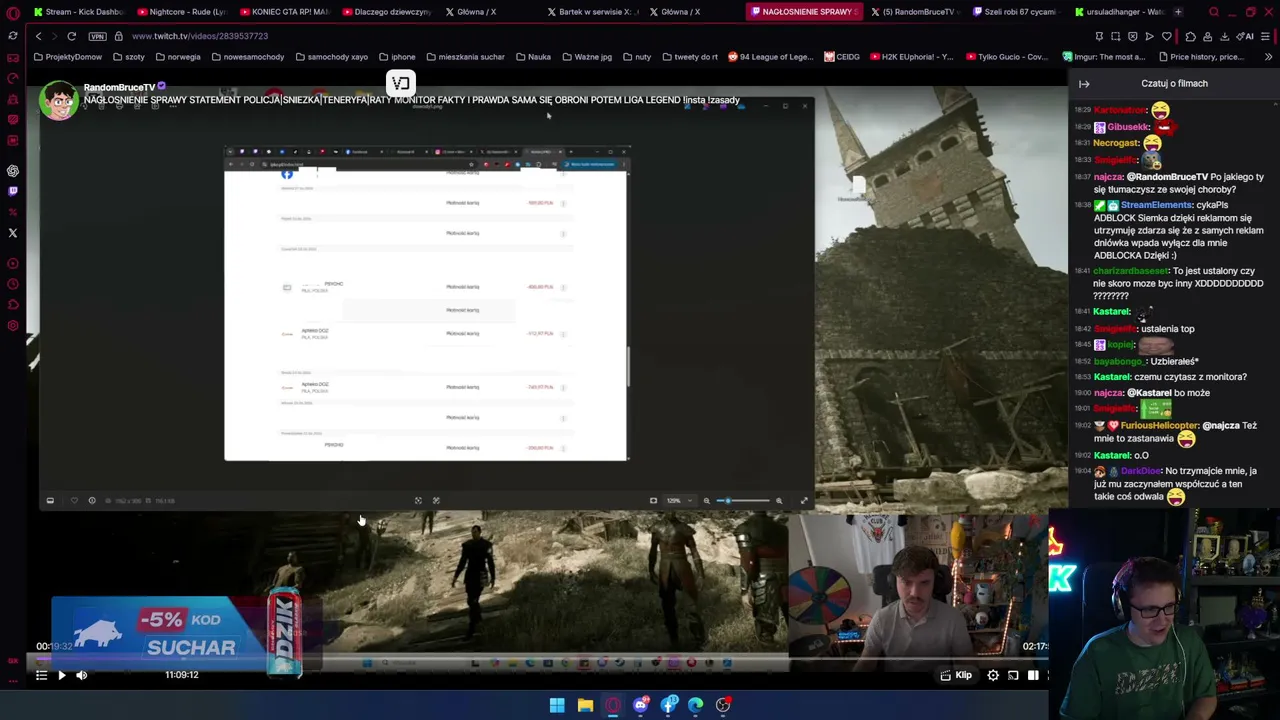
Task: Open the browser tab search icon
Action: 1214,12
